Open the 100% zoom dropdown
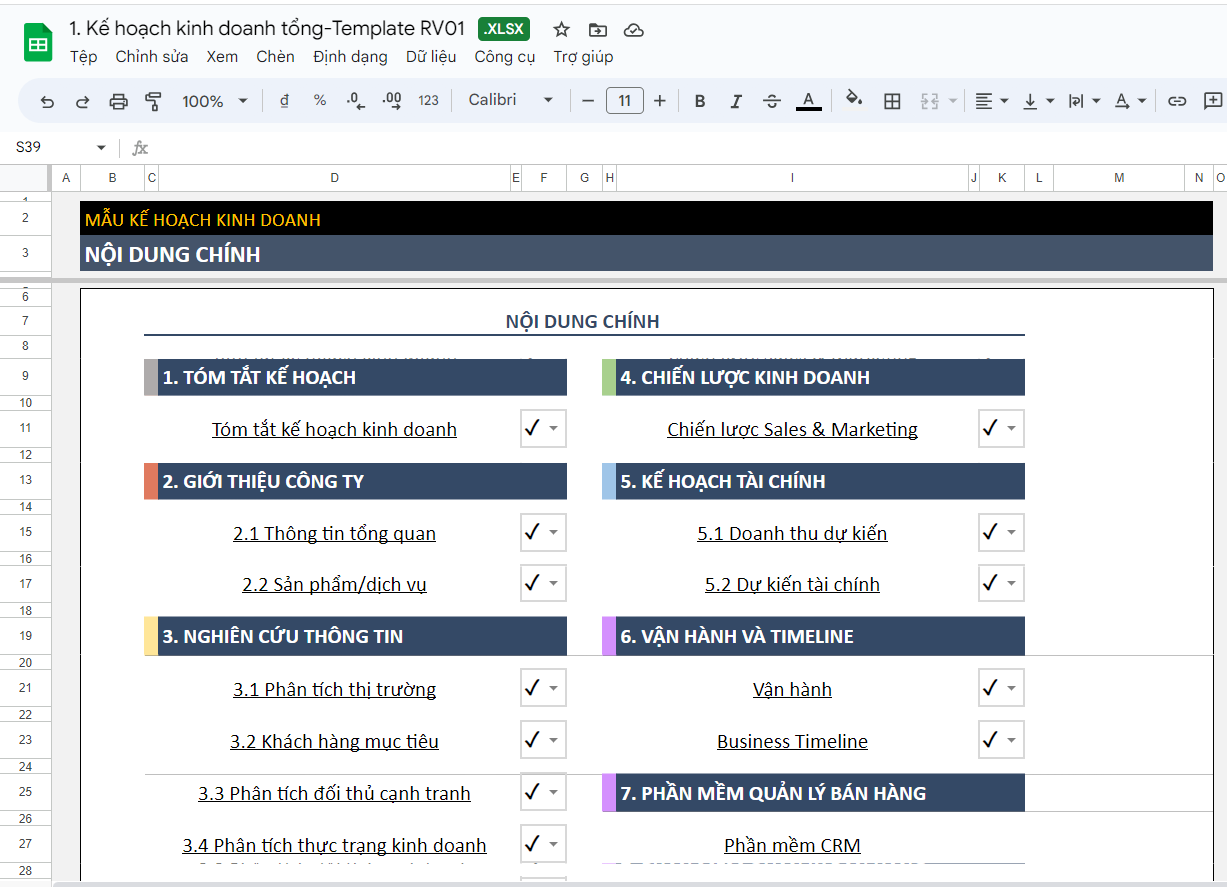This screenshot has height=887, width=1227. pos(215,101)
